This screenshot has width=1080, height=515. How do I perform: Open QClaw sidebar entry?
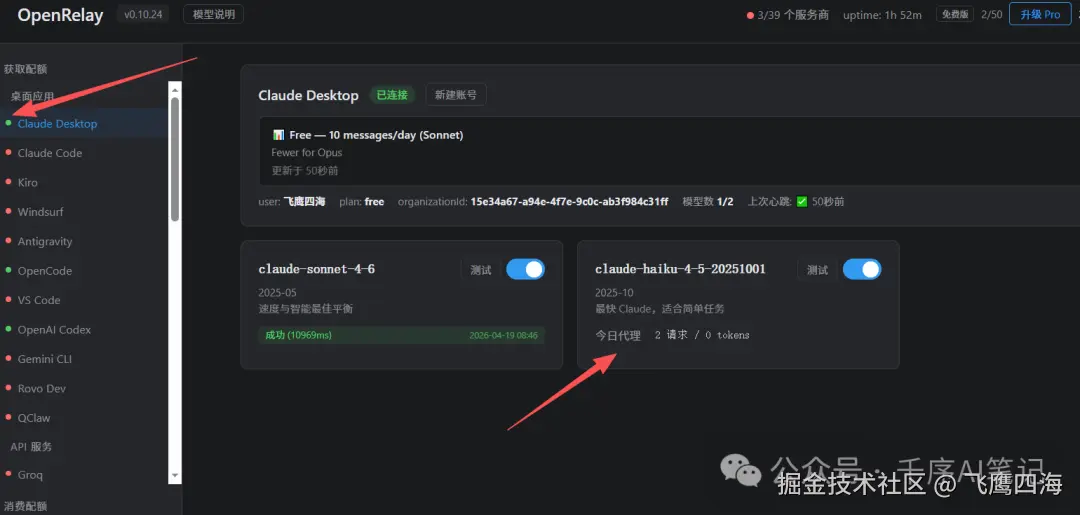pyautogui.click(x=34, y=418)
